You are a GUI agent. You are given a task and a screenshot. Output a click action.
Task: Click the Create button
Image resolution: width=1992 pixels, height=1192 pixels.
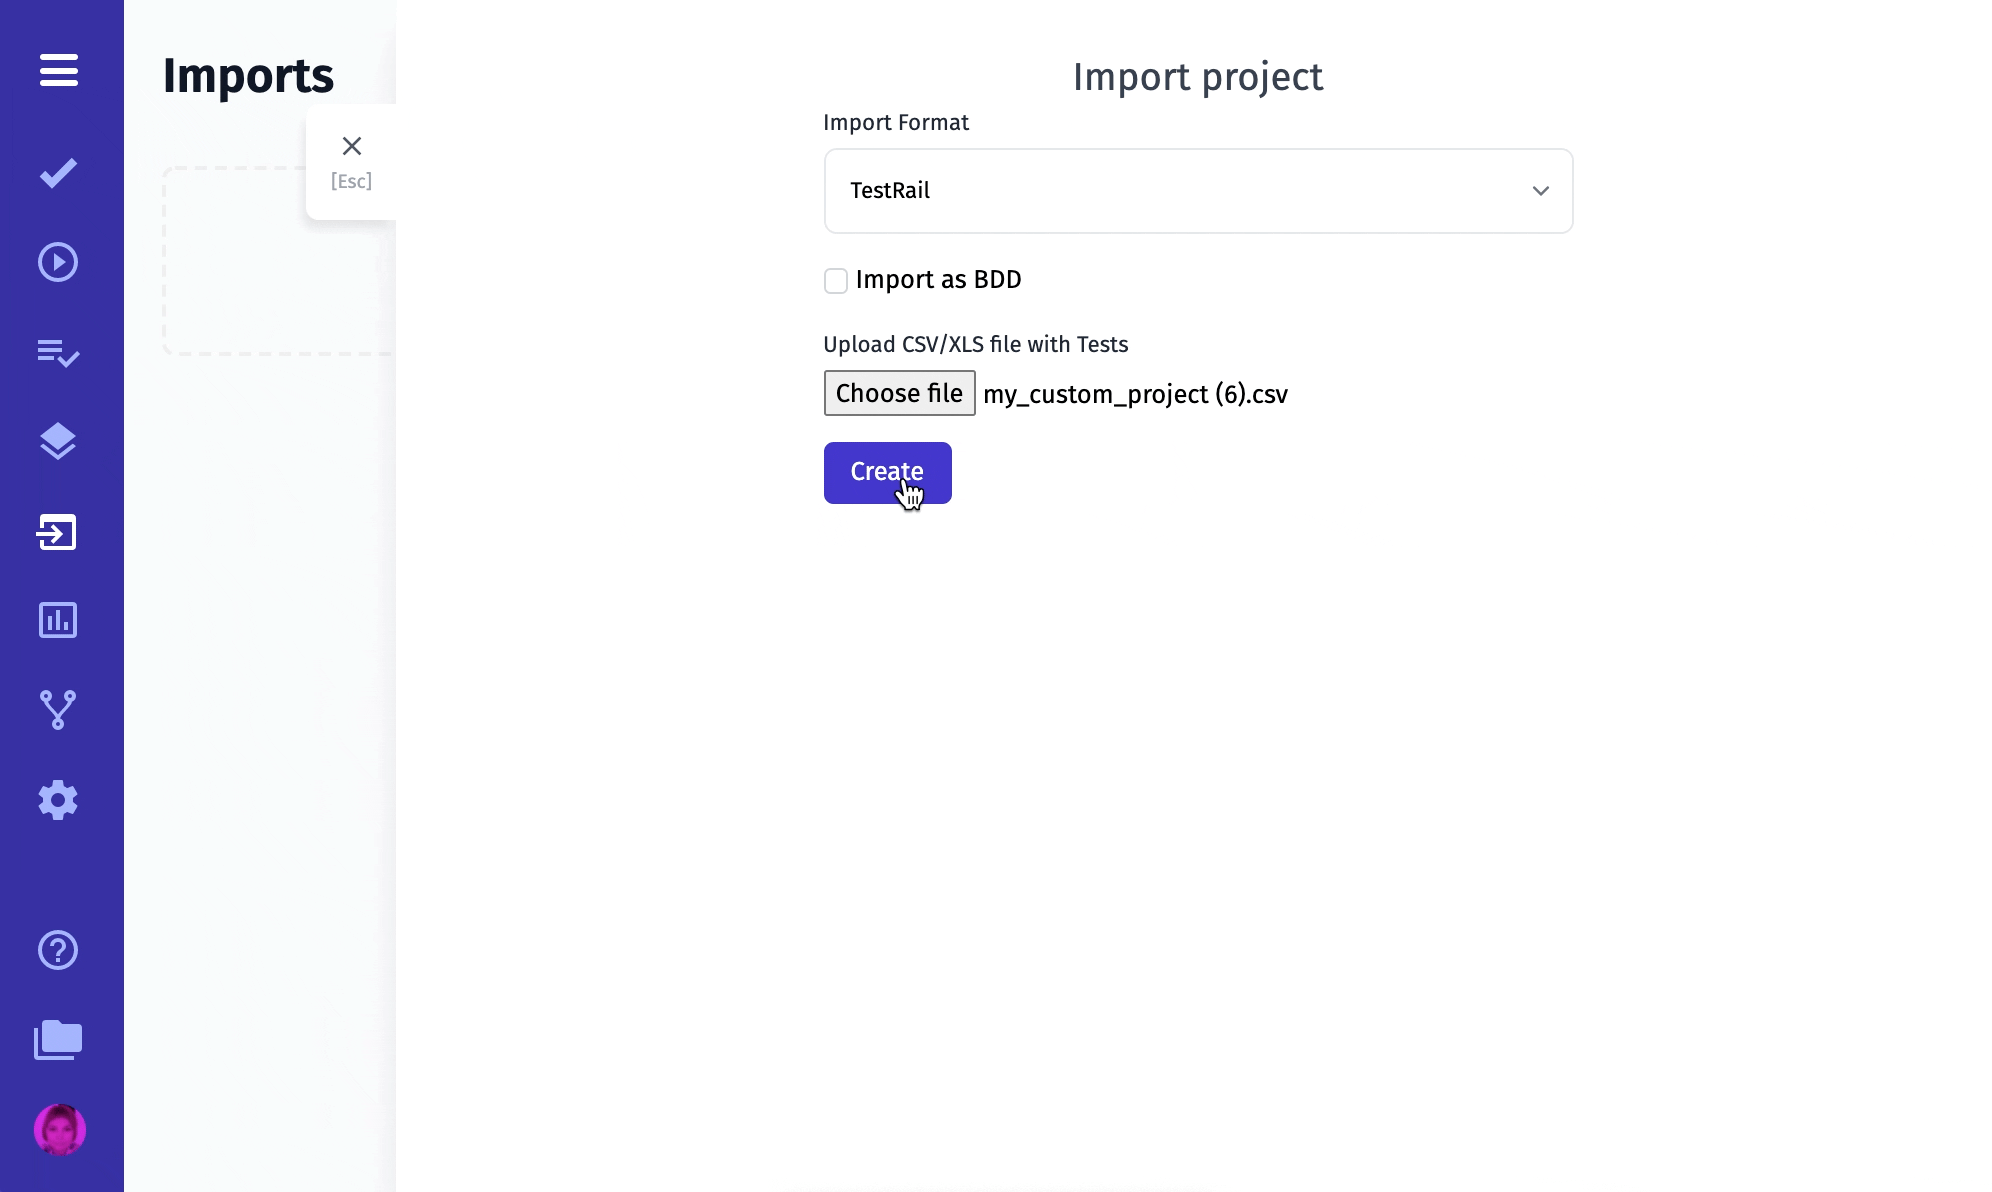[887, 473]
